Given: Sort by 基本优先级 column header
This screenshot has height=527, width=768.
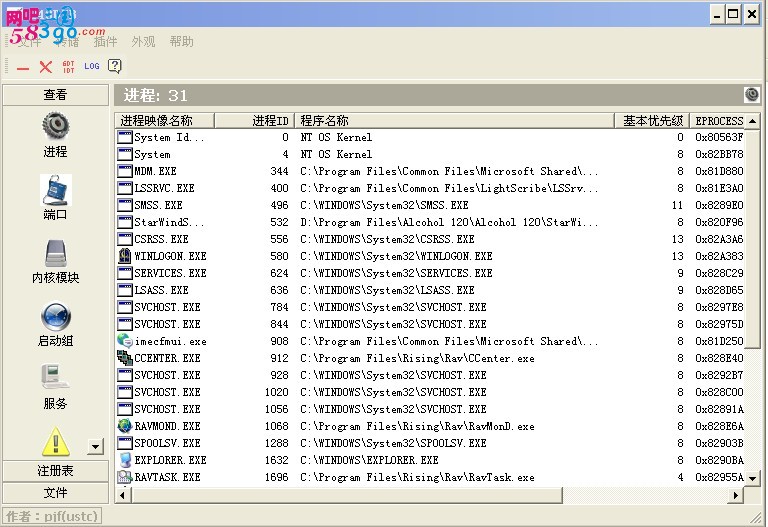Looking at the screenshot, I should [652, 120].
